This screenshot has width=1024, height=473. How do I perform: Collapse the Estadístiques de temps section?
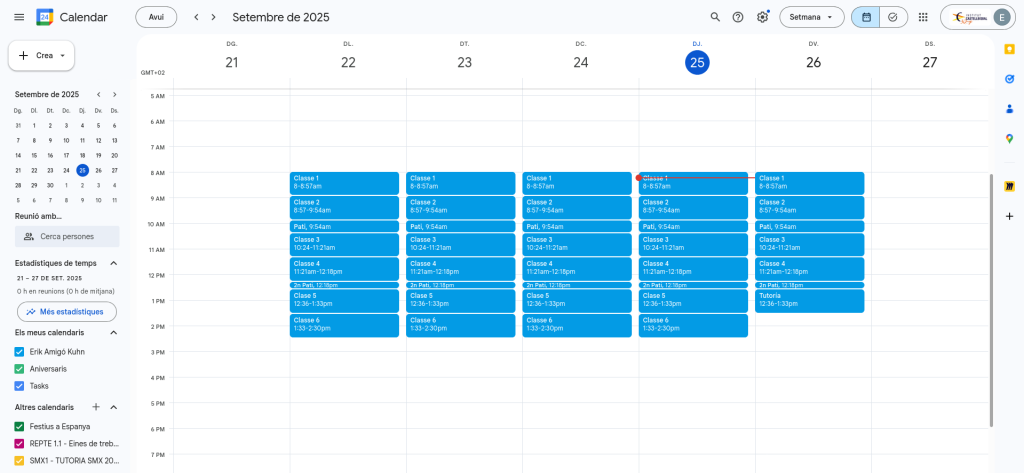pyautogui.click(x=113, y=263)
